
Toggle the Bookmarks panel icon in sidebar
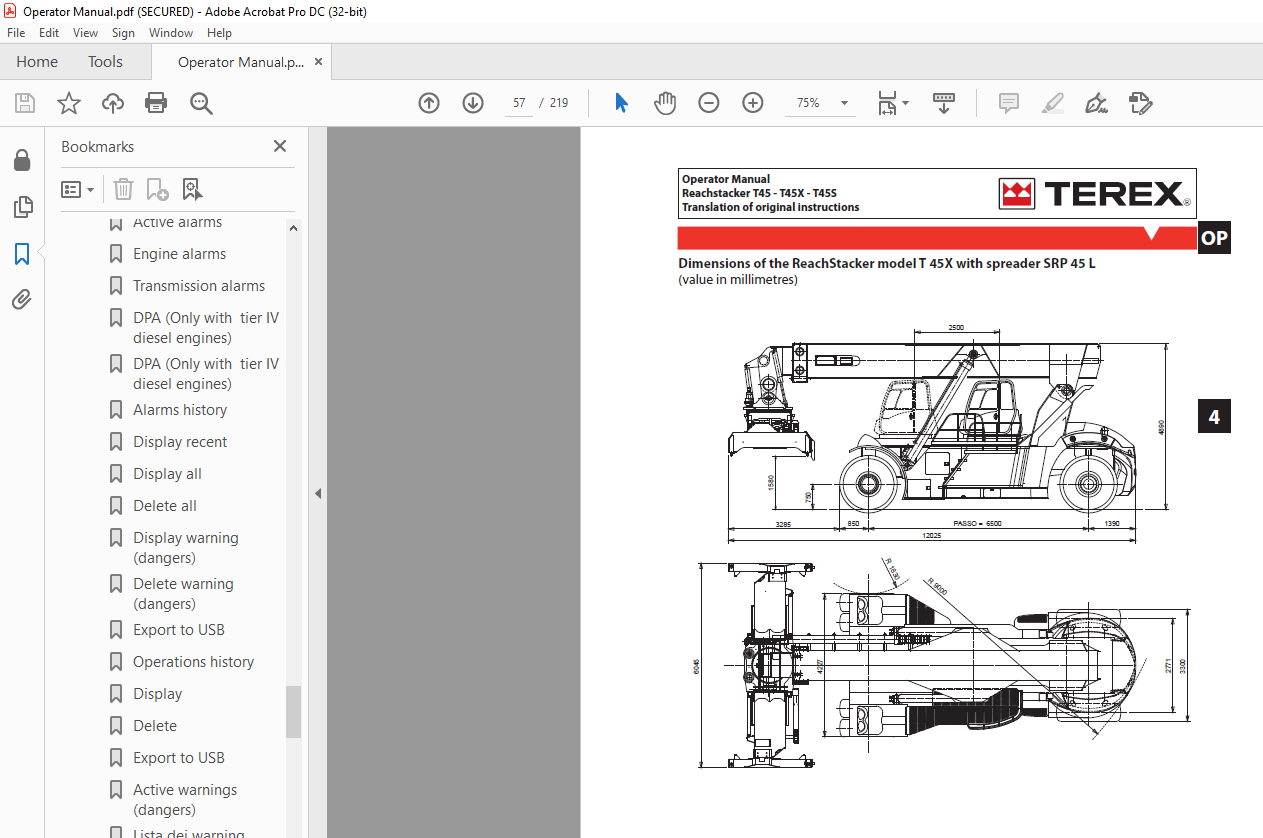(22, 254)
